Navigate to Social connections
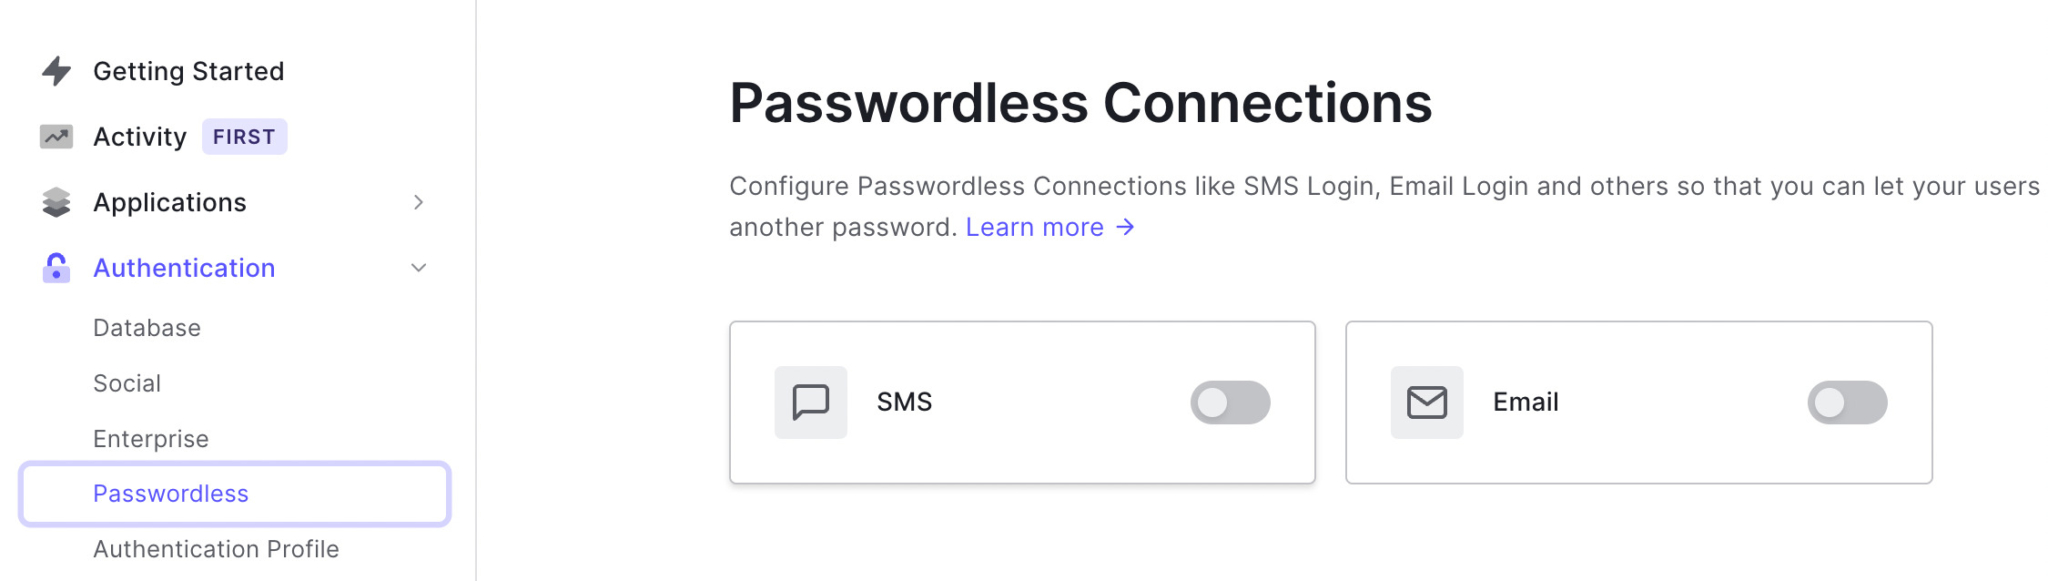The image size is (2048, 581). [127, 383]
